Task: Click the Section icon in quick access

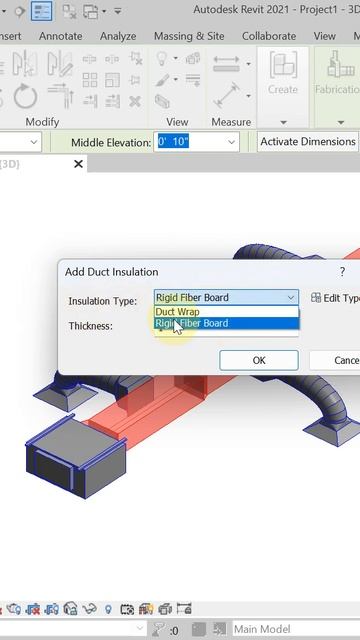Action: click(20, 11)
